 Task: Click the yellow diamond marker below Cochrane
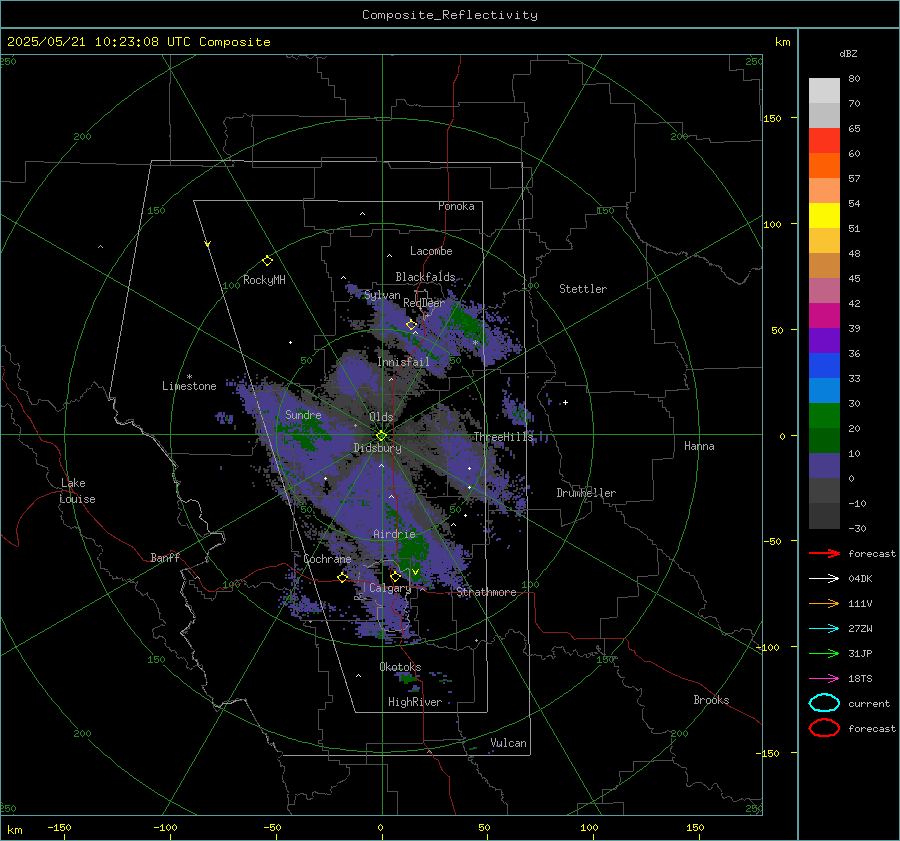pyautogui.click(x=343, y=577)
